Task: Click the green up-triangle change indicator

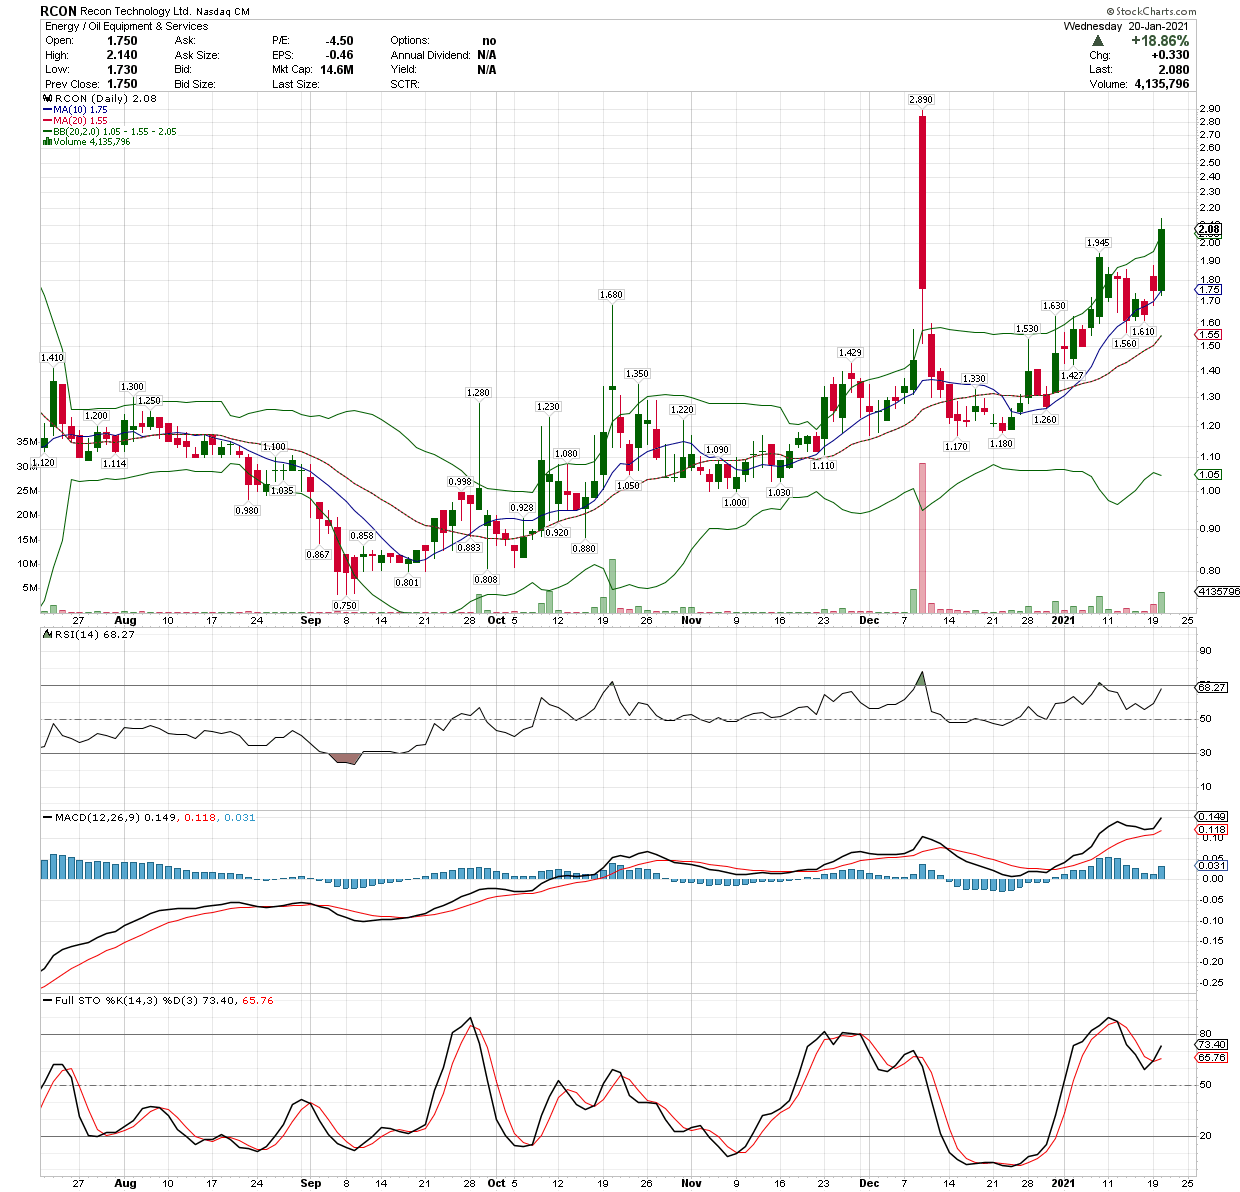Action: tap(1098, 42)
